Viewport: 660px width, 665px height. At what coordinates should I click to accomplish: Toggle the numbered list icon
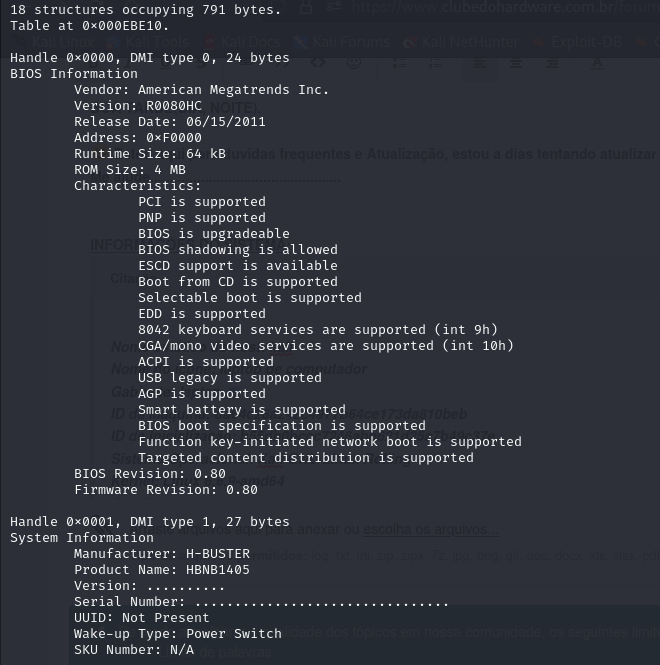pyautogui.click(x=435, y=63)
